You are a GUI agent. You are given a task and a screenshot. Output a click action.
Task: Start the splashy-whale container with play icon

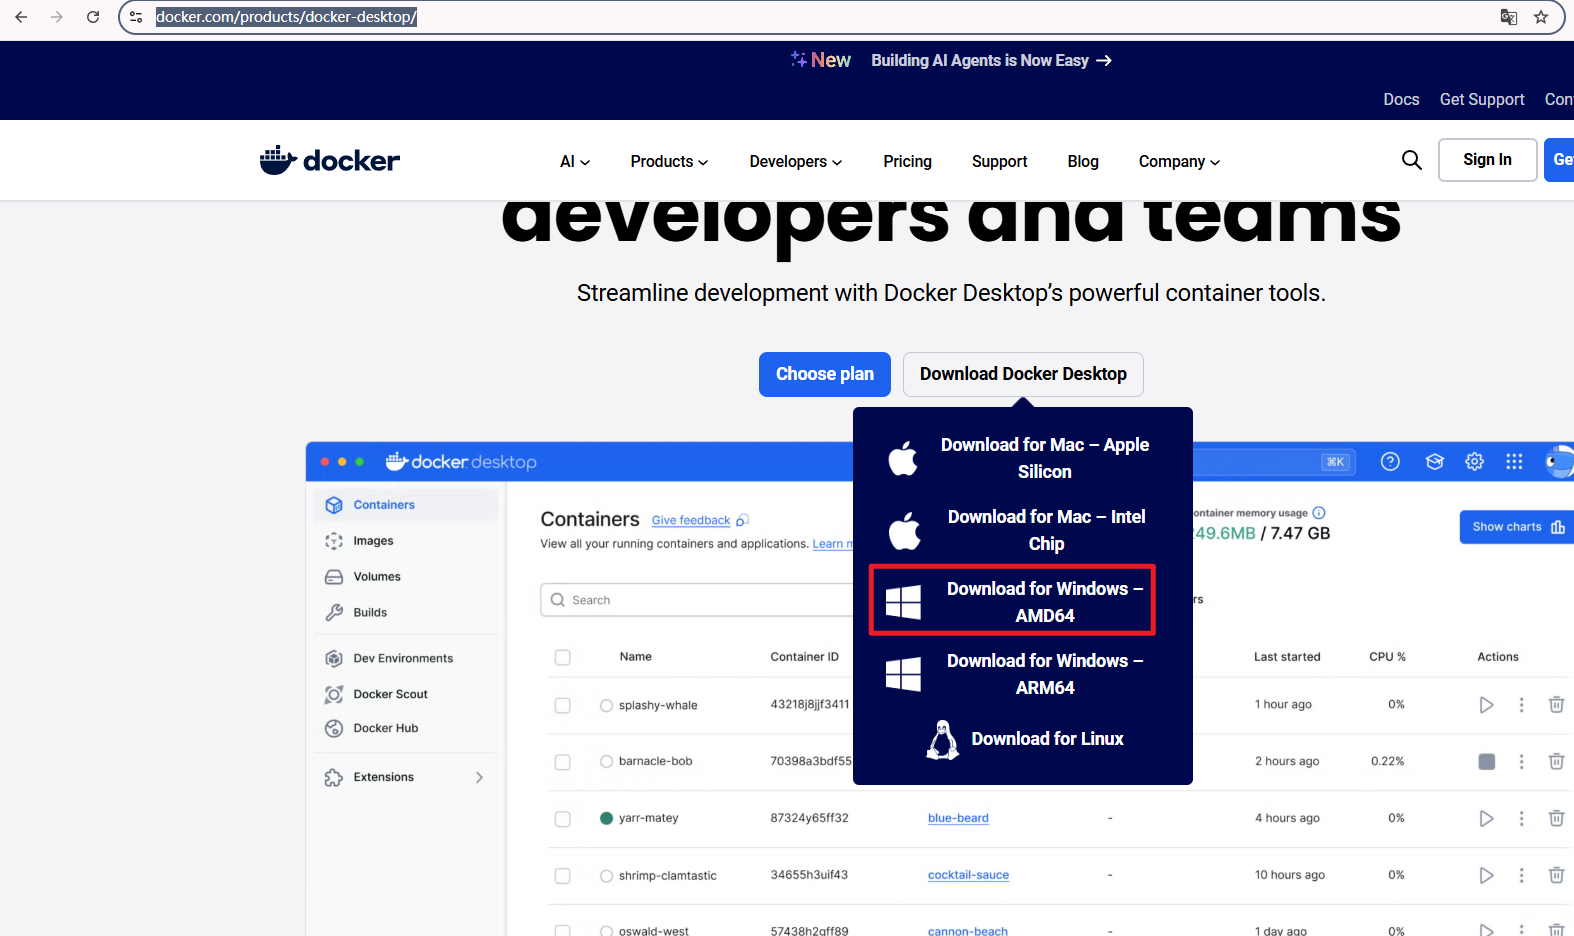[1486, 705]
